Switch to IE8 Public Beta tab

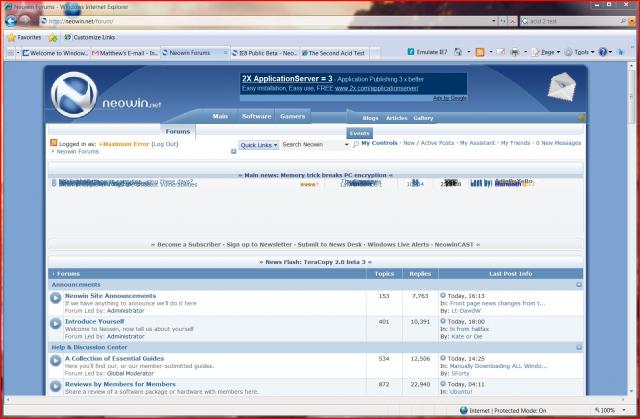264,53
